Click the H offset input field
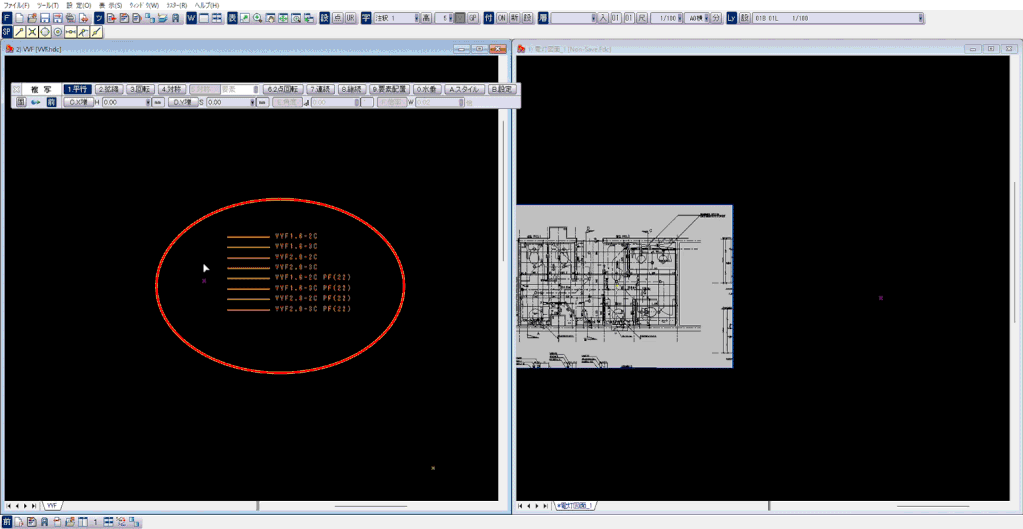 point(125,102)
